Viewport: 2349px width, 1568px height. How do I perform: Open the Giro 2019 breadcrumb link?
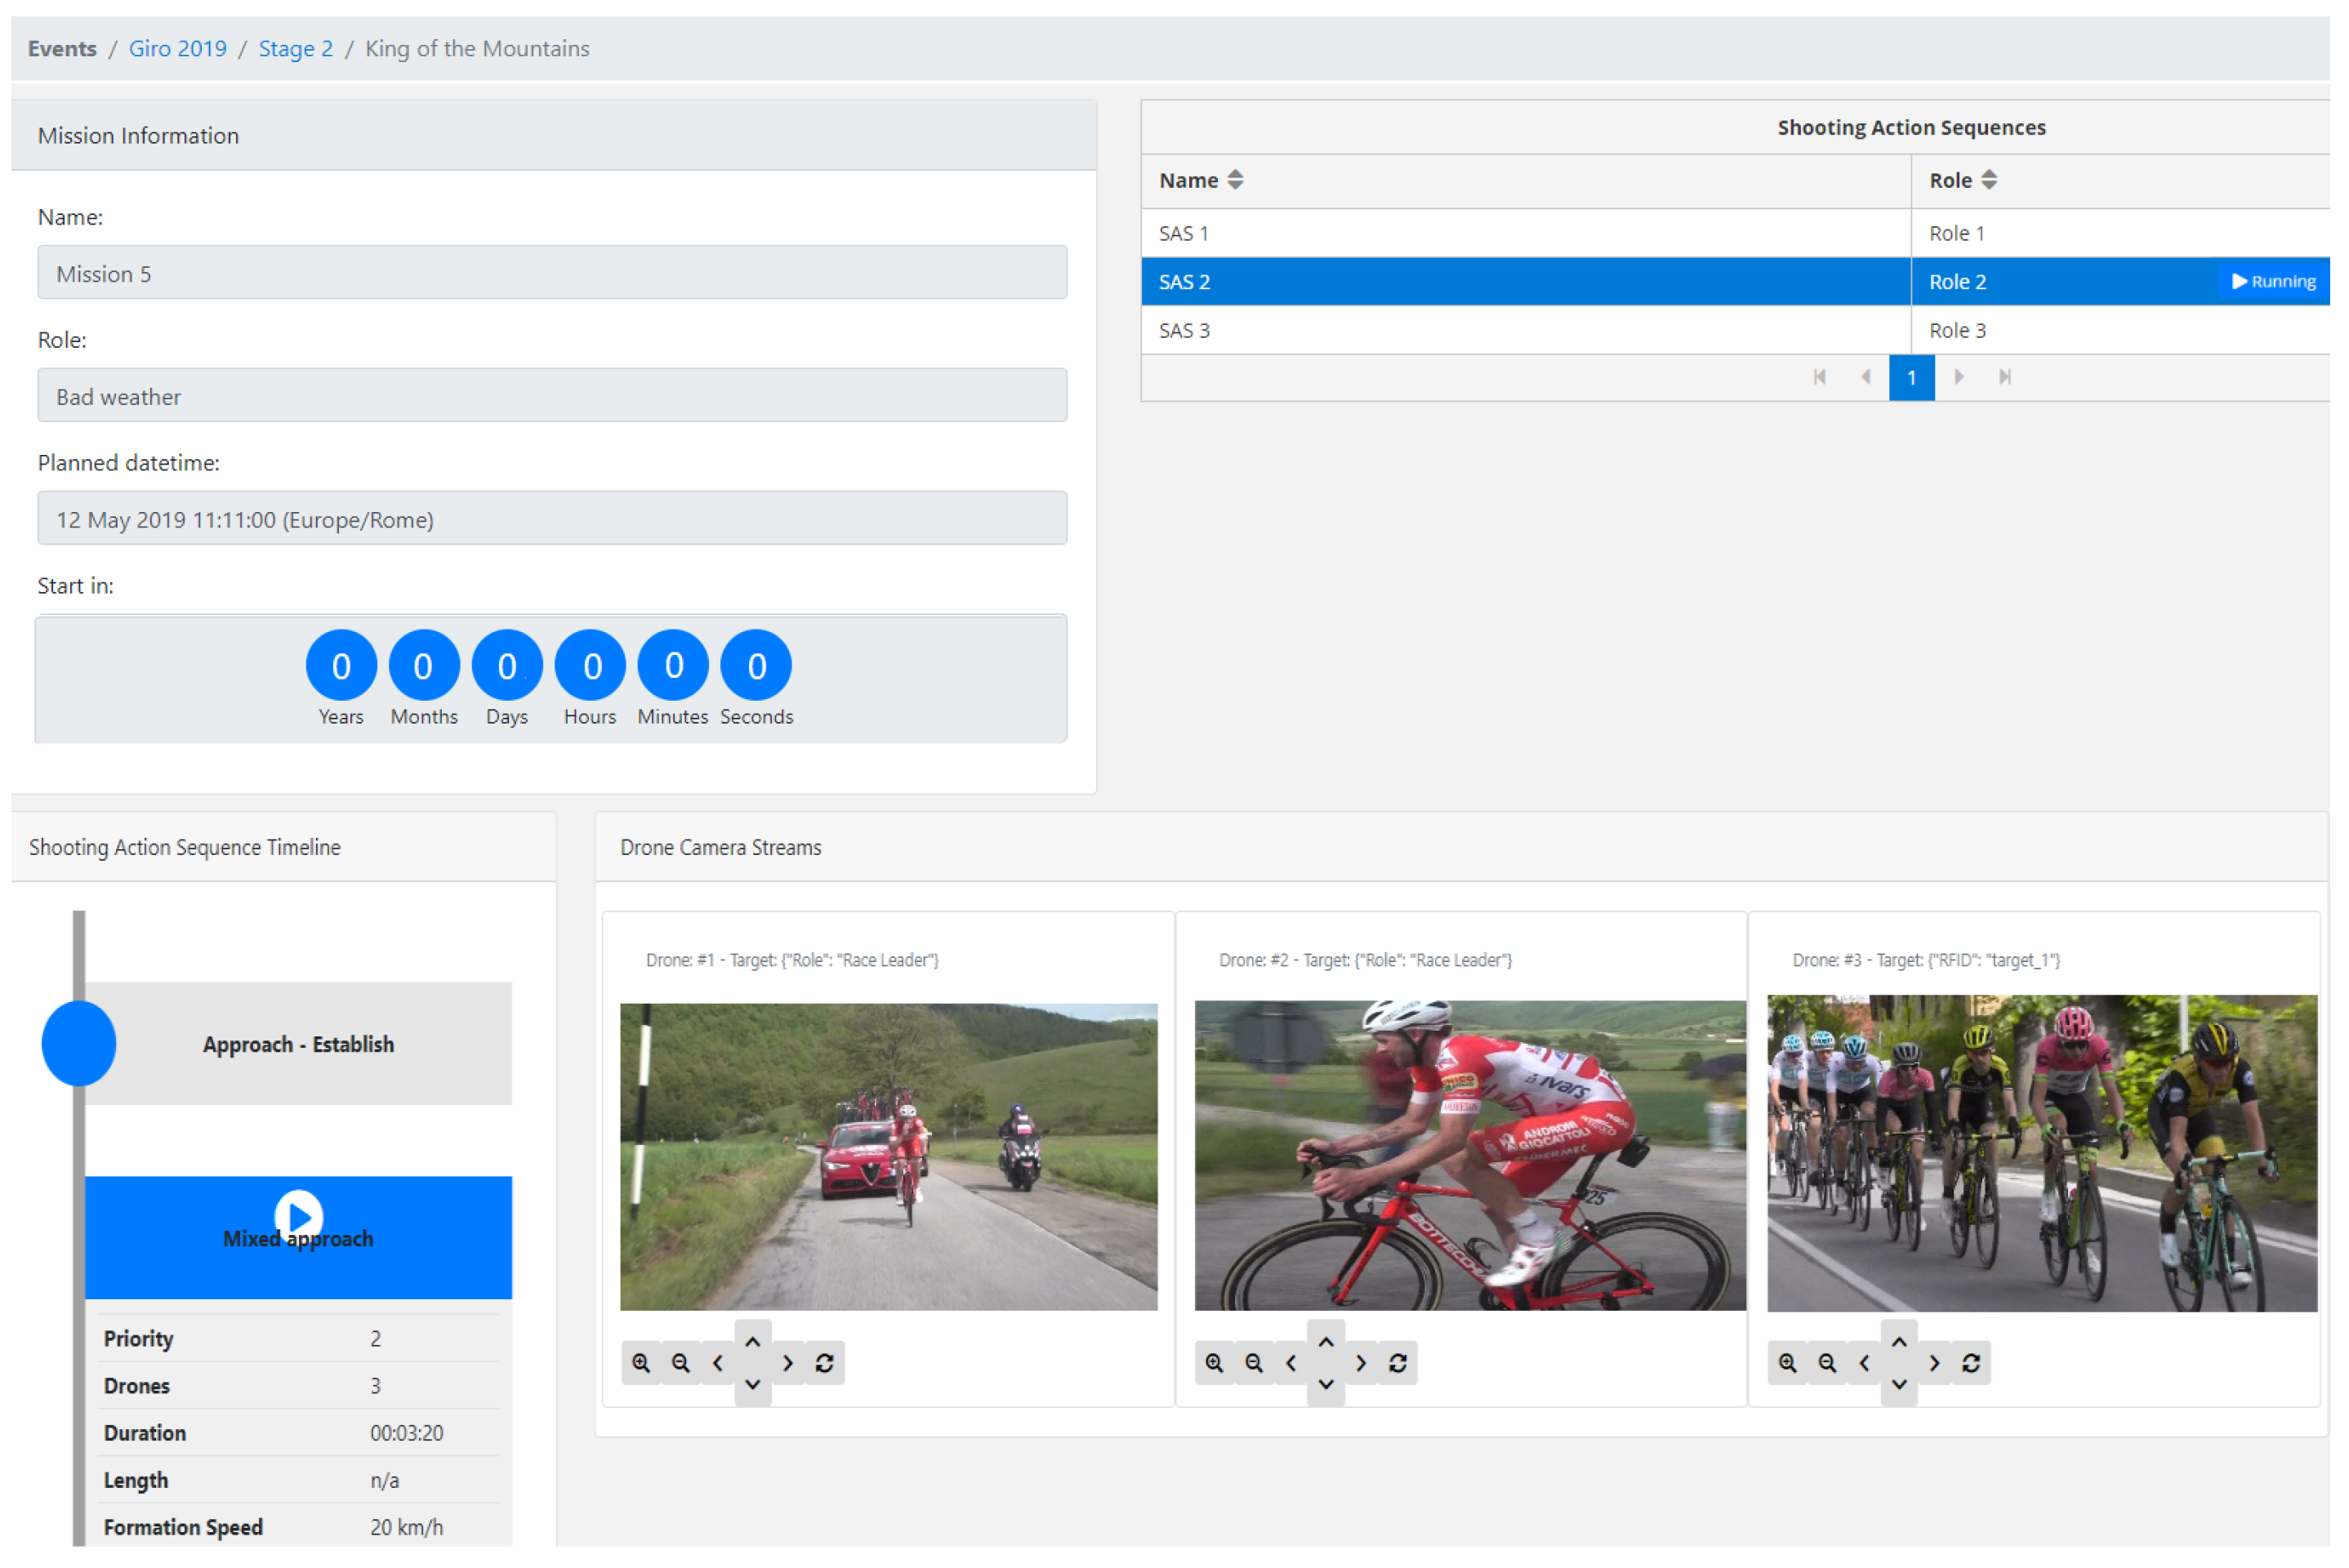[178, 48]
